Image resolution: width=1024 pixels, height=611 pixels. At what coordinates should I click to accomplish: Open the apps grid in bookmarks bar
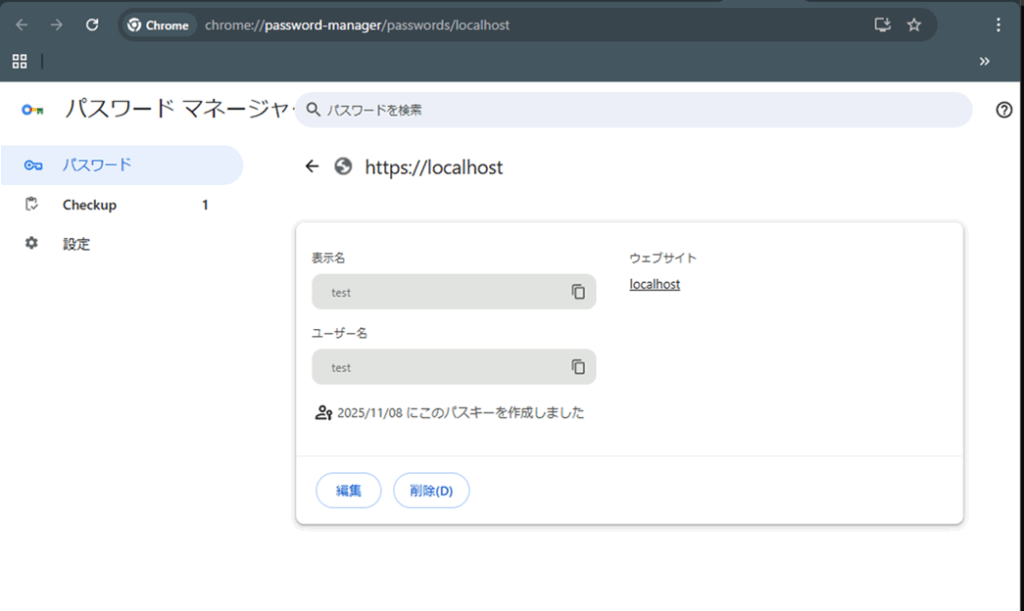coord(19,61)
